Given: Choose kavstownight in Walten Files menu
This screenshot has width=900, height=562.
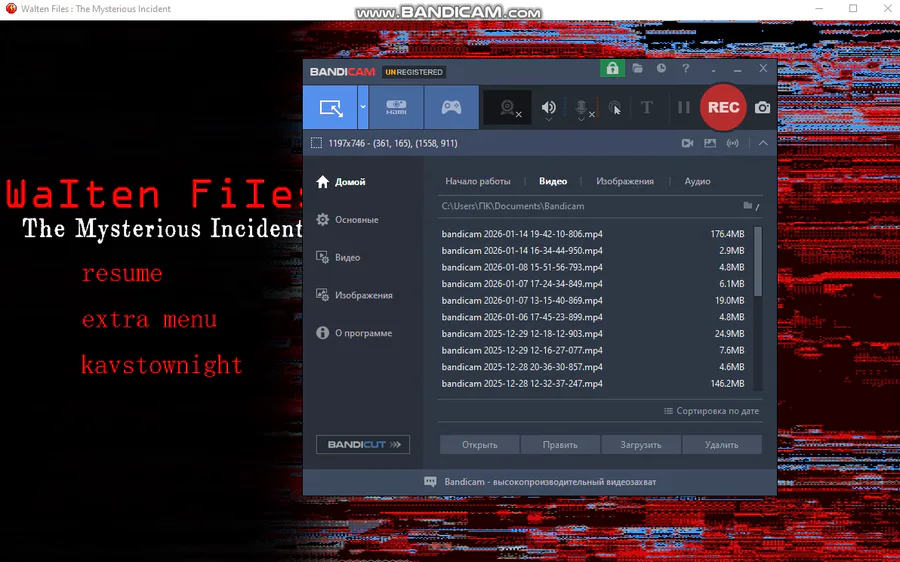Looking at the screenshot, I should tap(162, 365).
